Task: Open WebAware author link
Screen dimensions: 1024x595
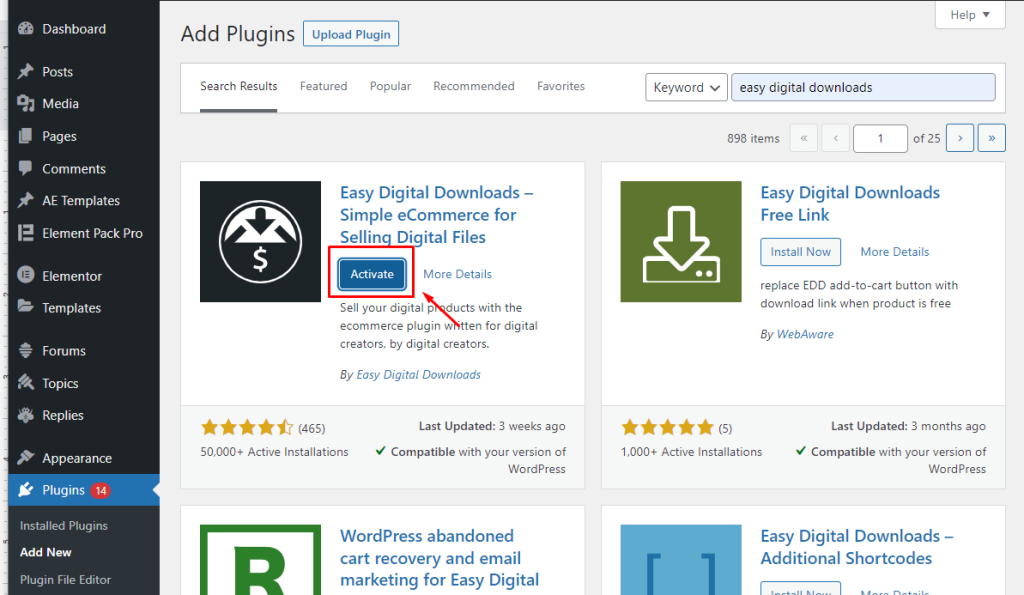Action: coord(805,334)
